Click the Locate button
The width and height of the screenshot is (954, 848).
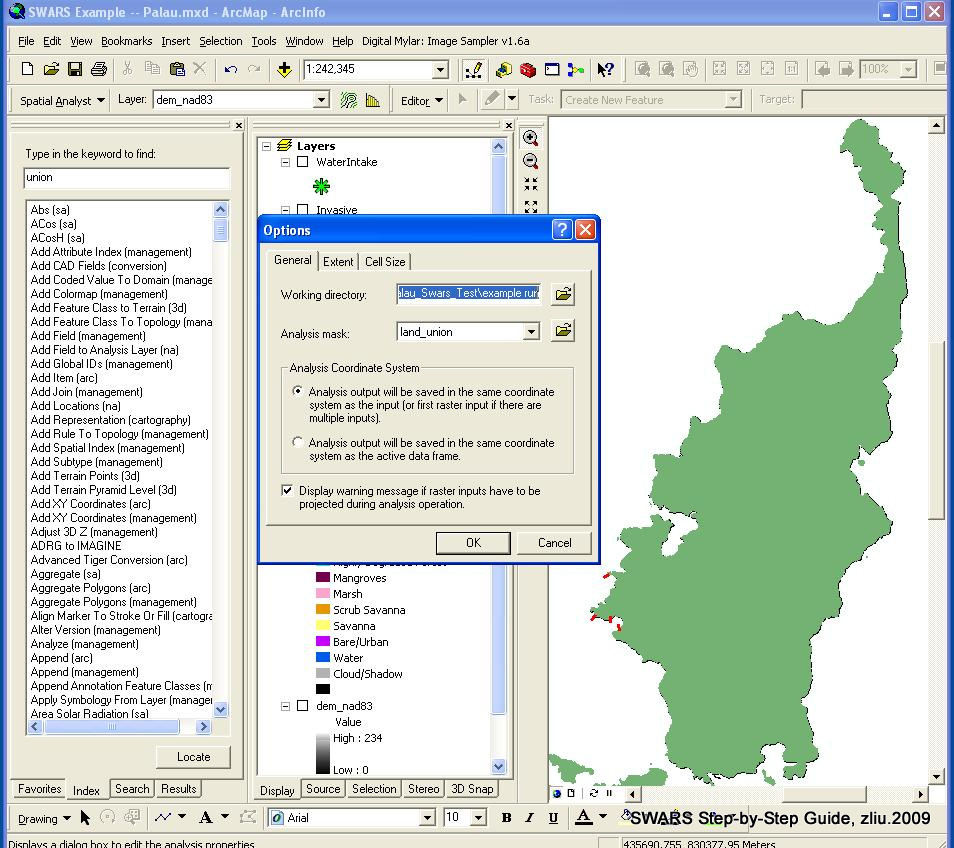193,757
